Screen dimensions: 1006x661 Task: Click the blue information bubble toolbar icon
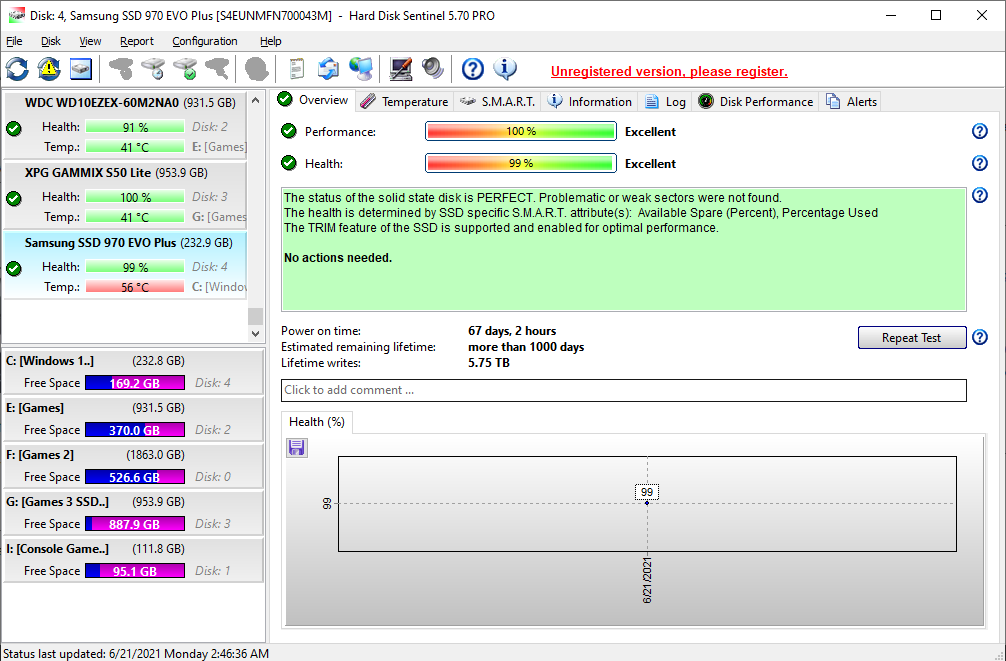click(x=505, y=69)
